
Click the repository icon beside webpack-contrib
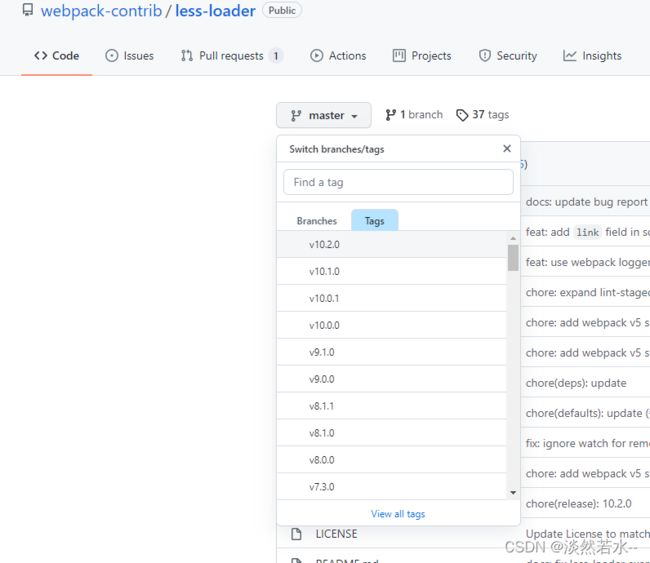click(x=28, y=10)
